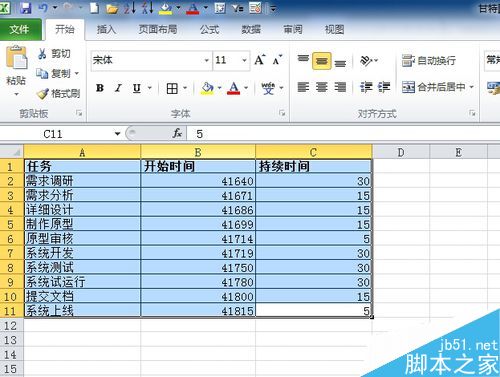Open font settings dialog launcher
Screen dimensions: 500x377
[282, 113]
